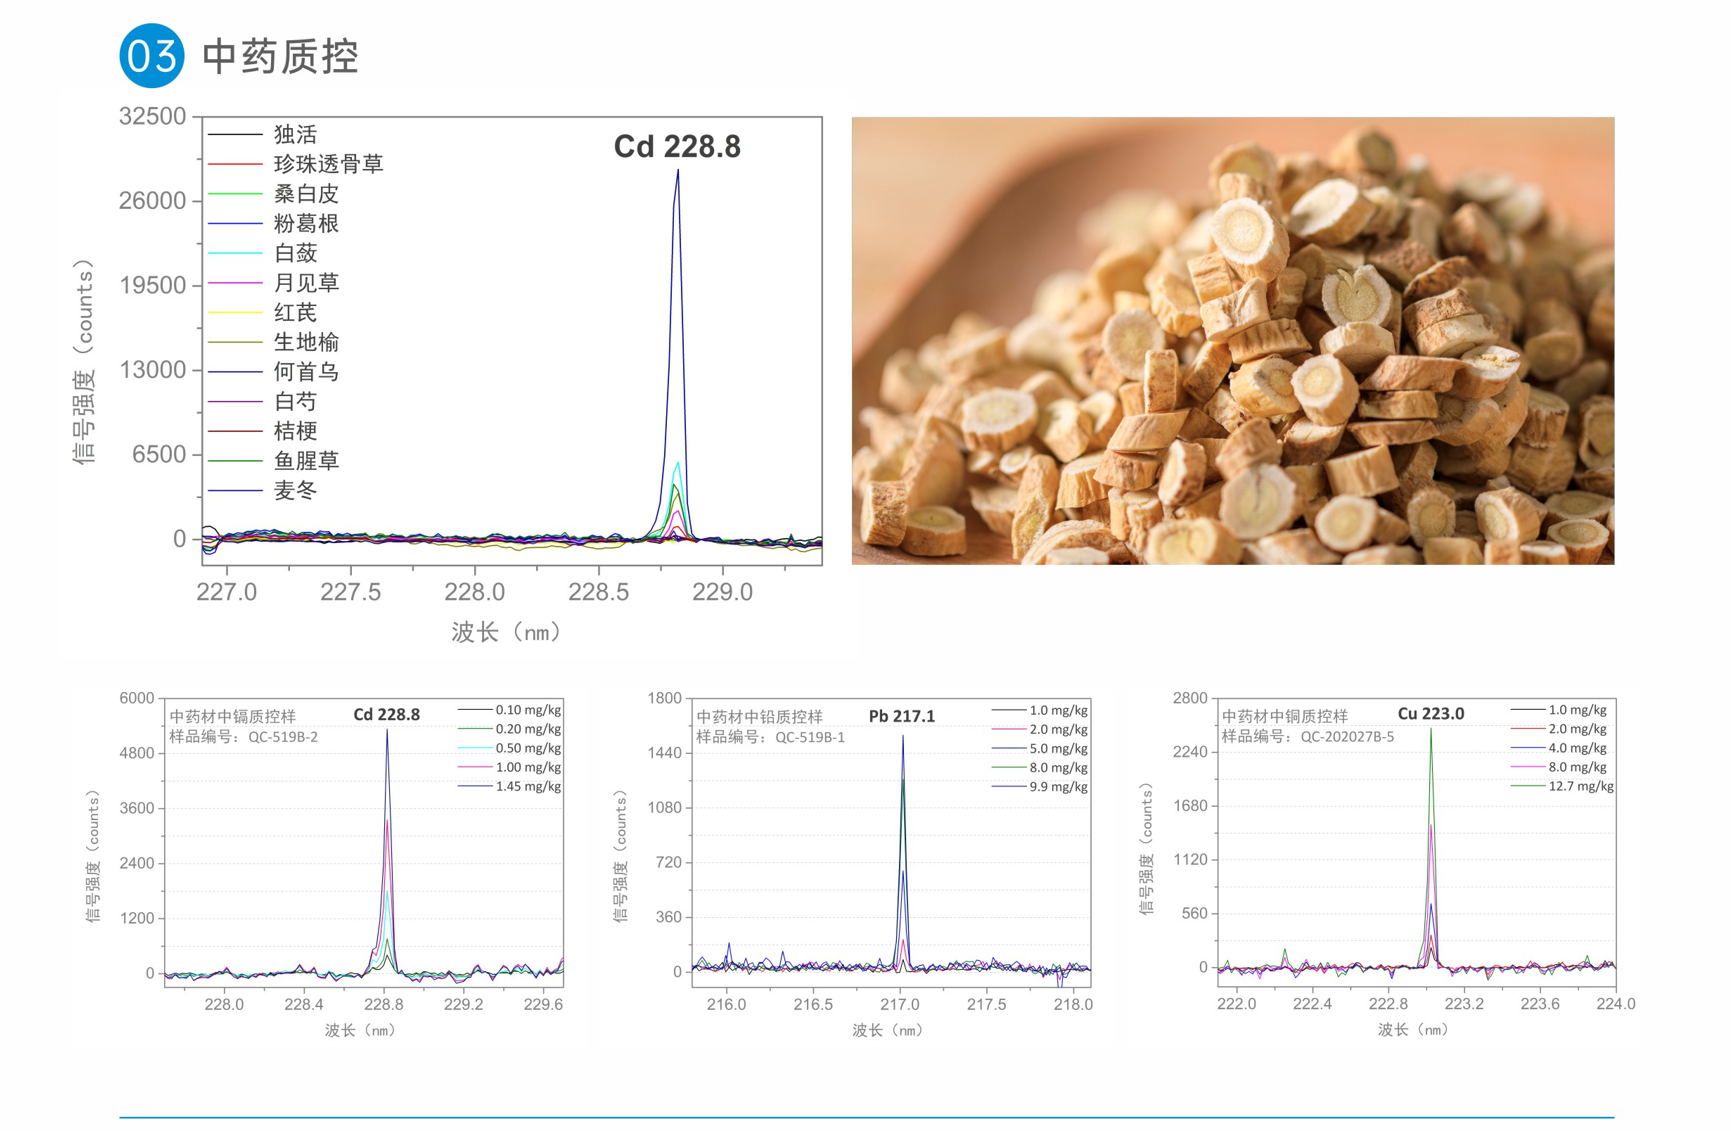Open the sliced herbal root photo
This screenshot has height=1131, width=1731.
[1232, 341]
